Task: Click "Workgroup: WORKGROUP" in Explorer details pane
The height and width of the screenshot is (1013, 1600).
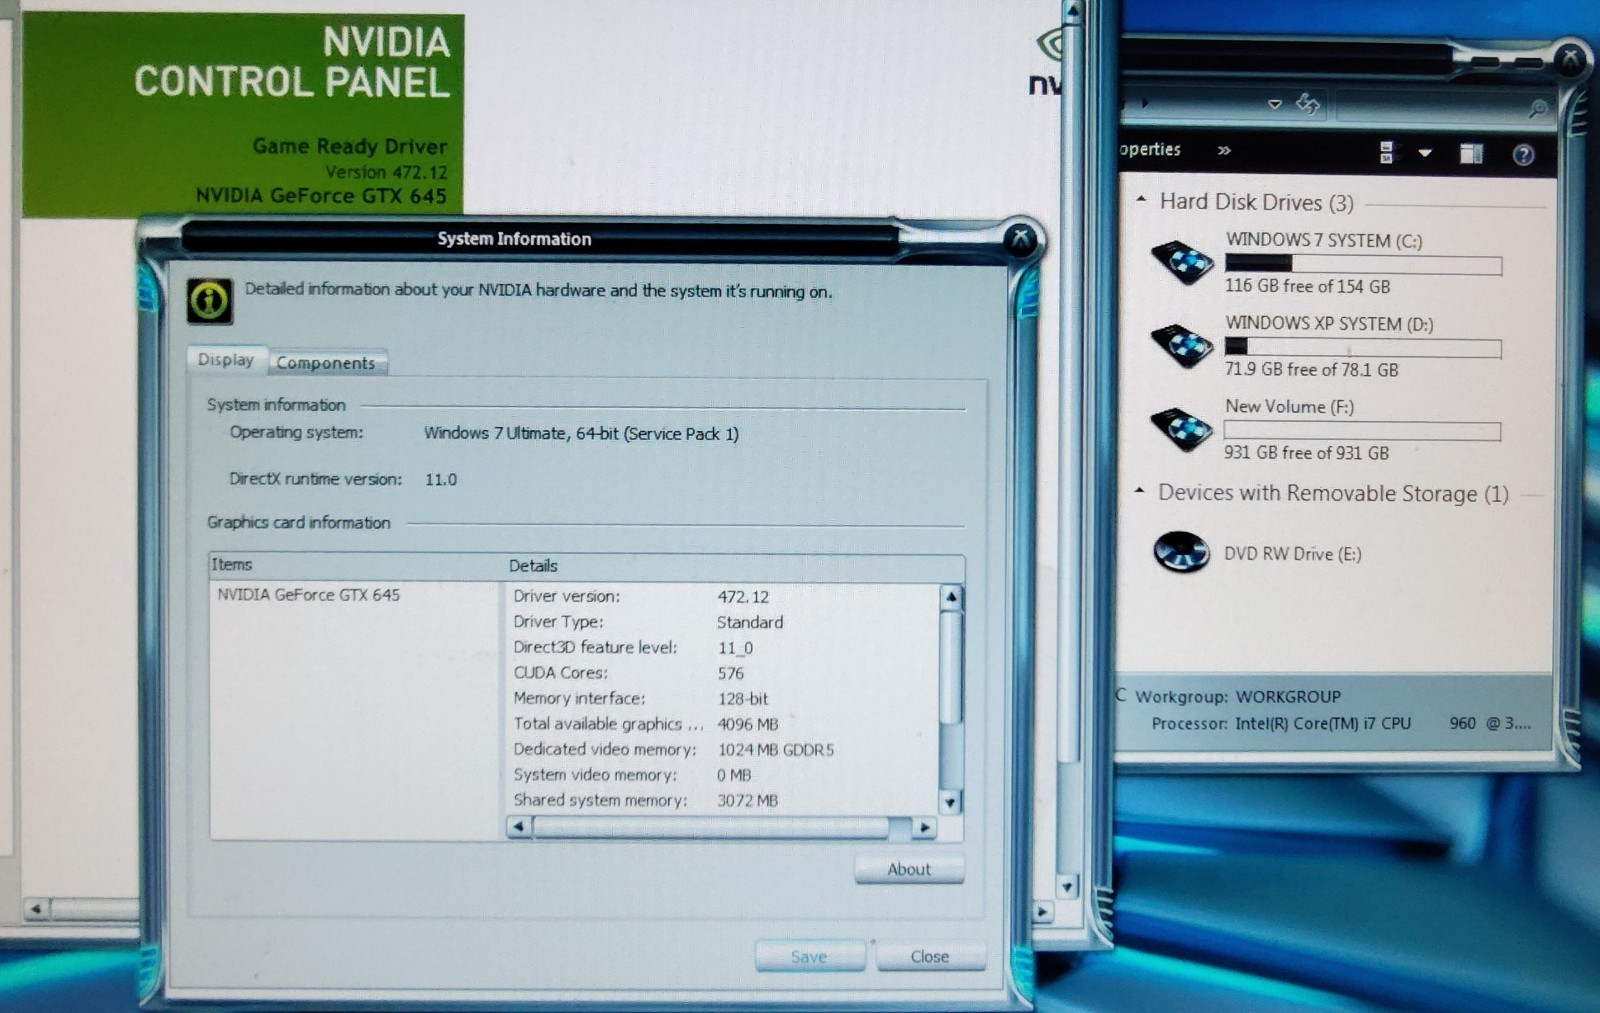Action: tap(1238, 696)
